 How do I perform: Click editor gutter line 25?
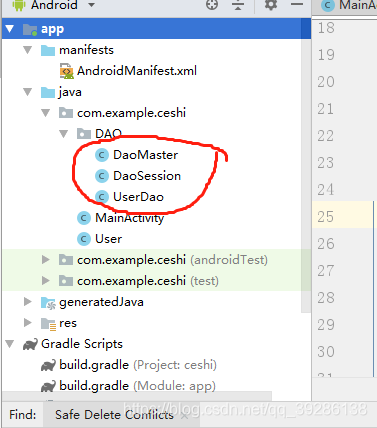point(326,217)
